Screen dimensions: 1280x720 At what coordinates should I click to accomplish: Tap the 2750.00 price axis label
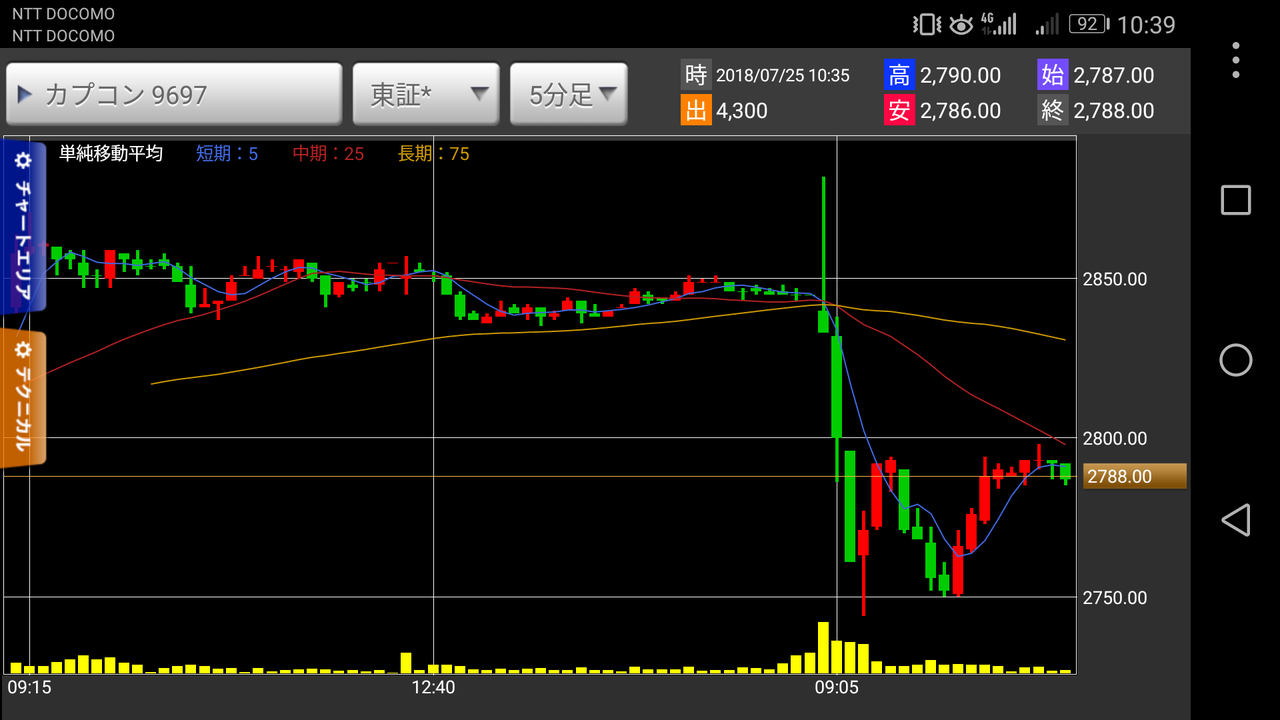coord(1115,598)
